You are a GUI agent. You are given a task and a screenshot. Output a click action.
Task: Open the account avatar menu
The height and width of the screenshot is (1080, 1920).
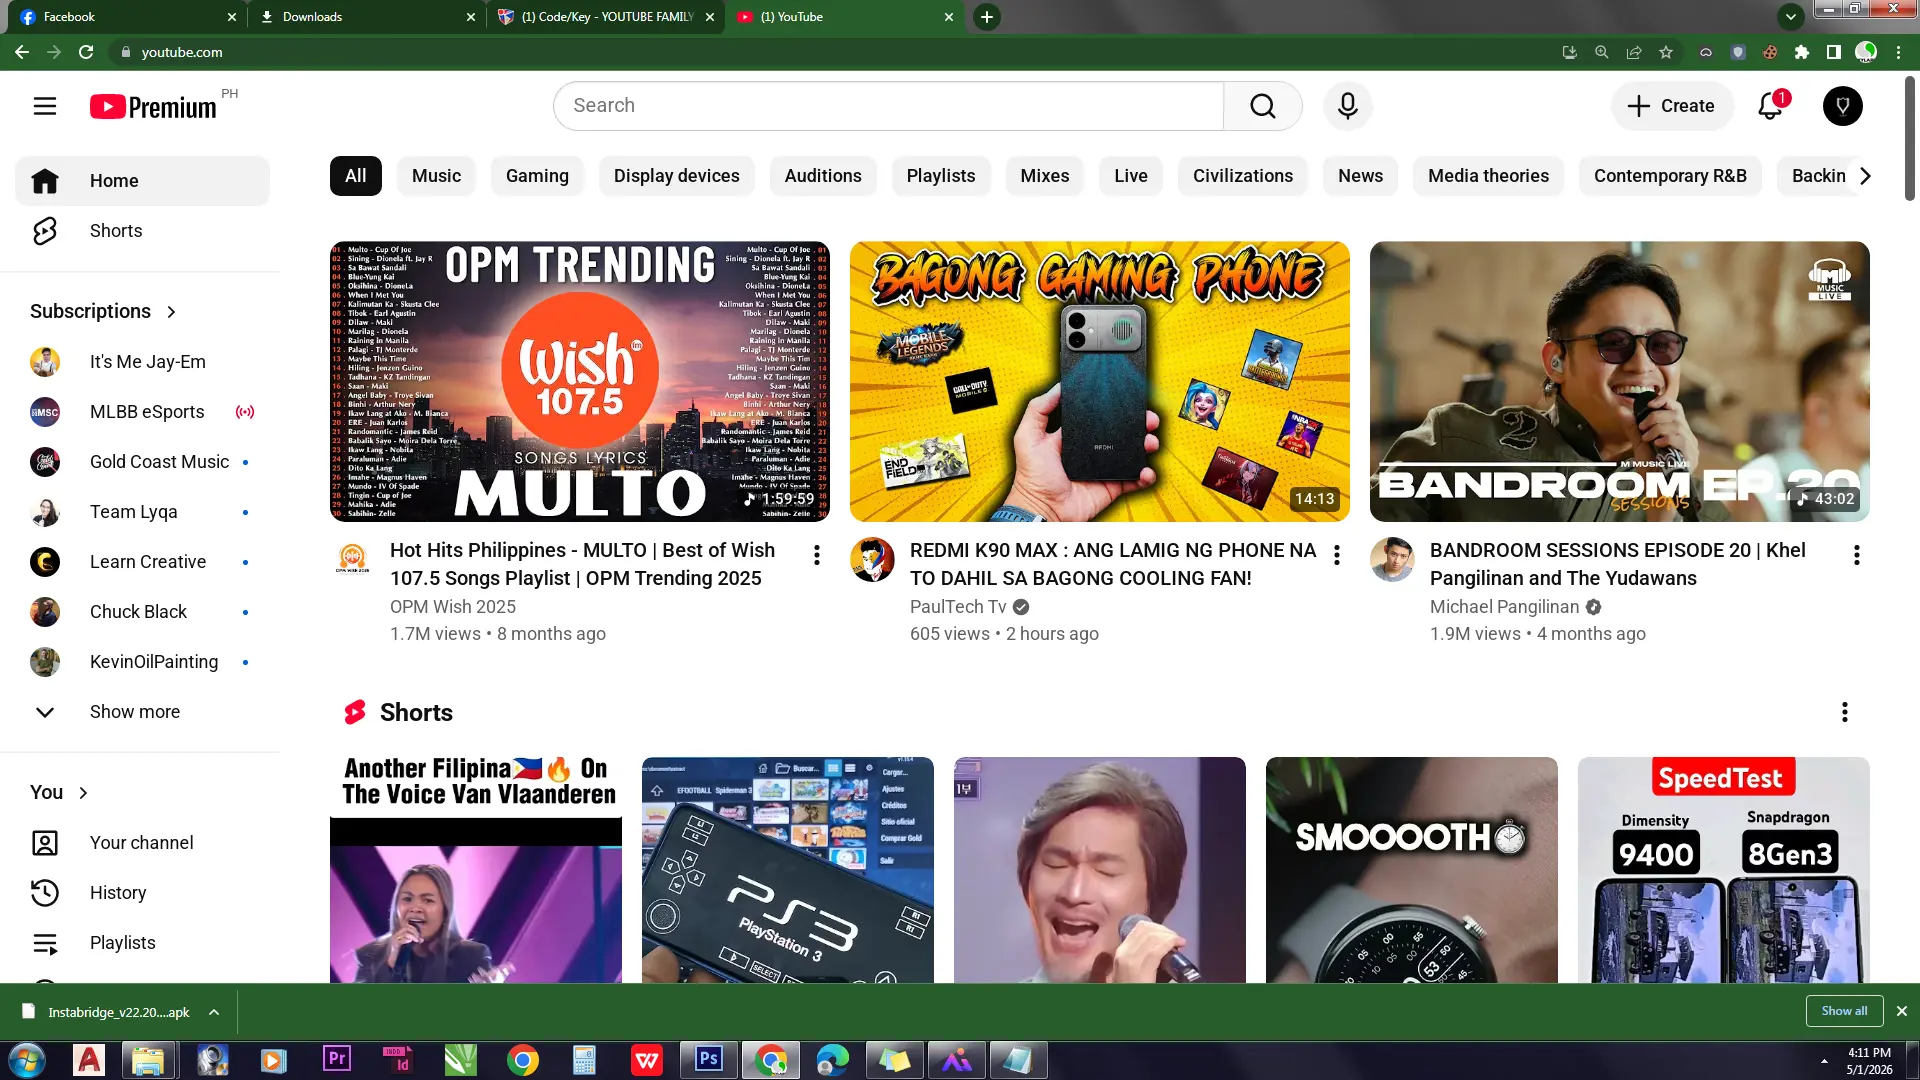1843,106
